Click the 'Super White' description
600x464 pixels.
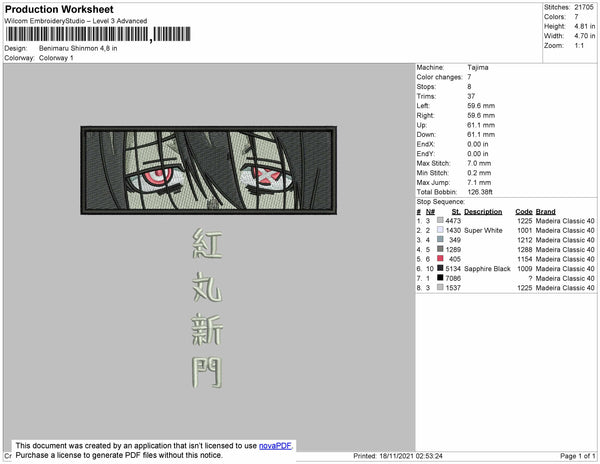click(x=483, y=230)
